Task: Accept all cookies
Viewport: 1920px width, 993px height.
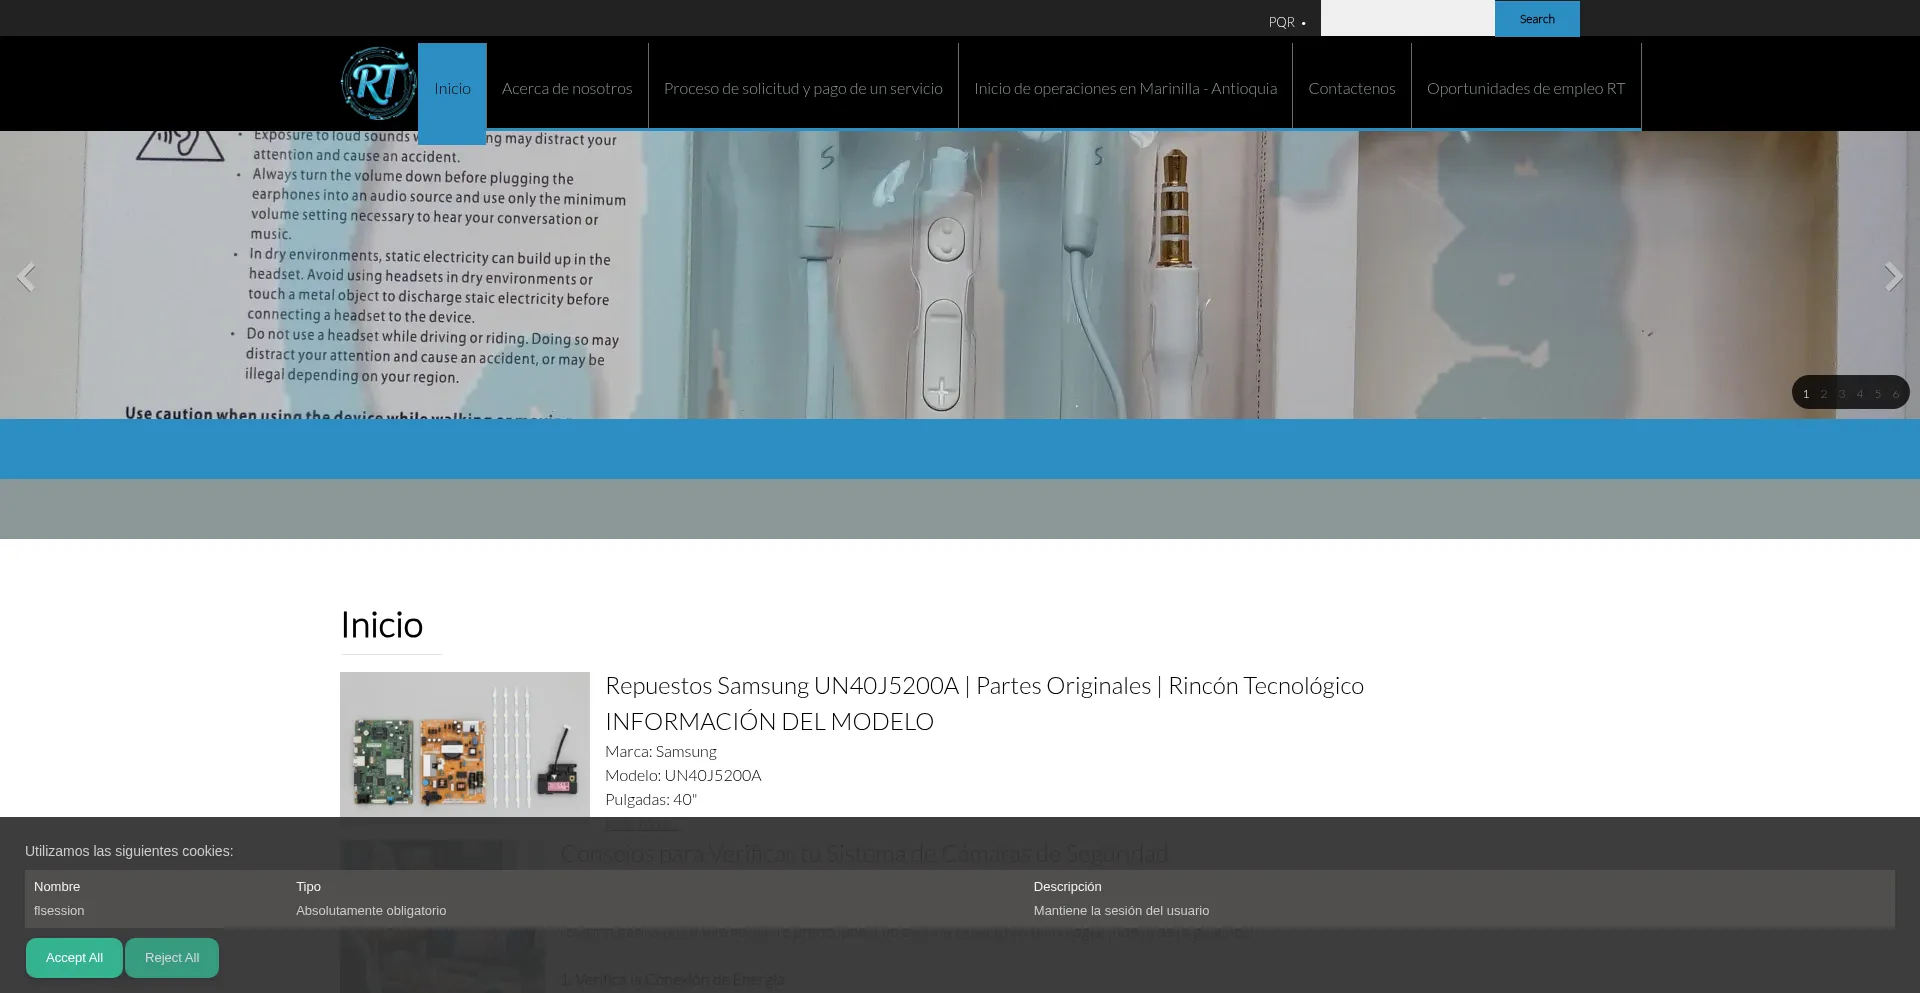Action: click(x=74, y=958)
